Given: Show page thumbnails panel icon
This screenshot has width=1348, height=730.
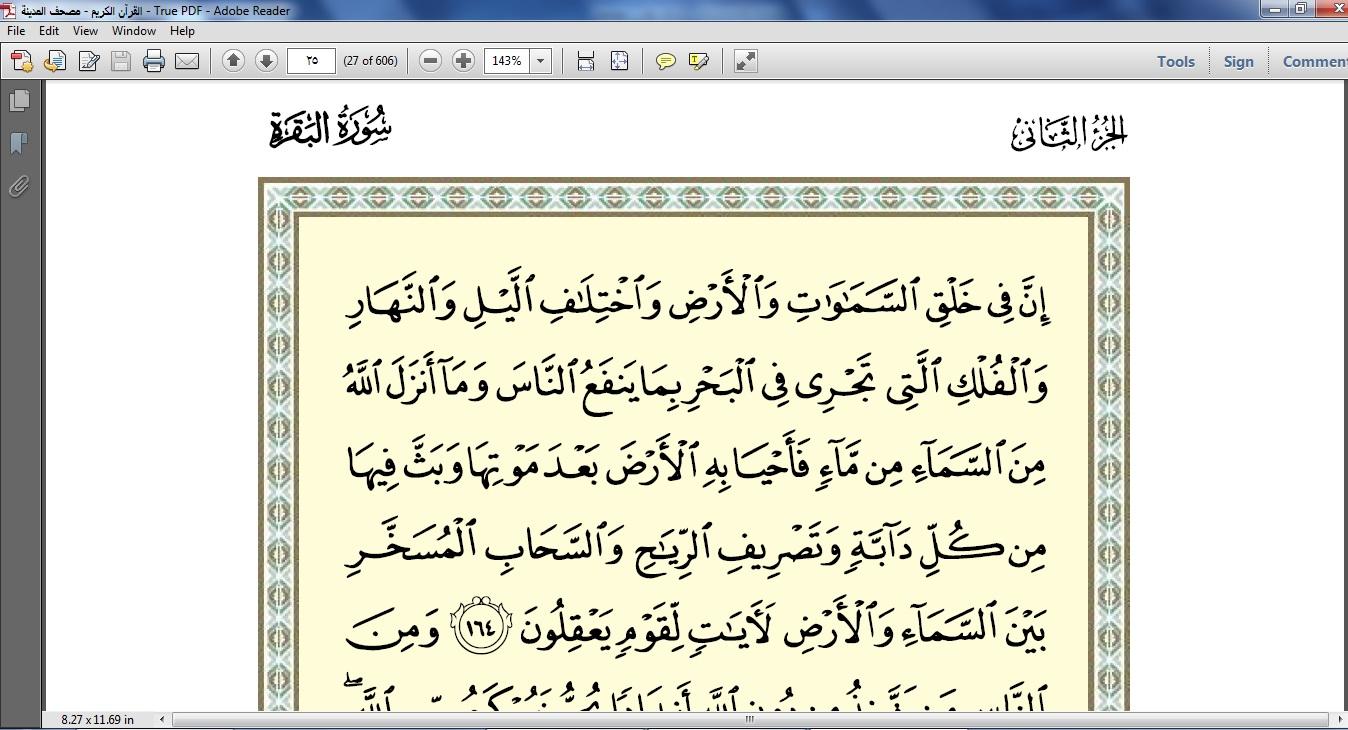Looking at the screenshot, I should point(18,100).
